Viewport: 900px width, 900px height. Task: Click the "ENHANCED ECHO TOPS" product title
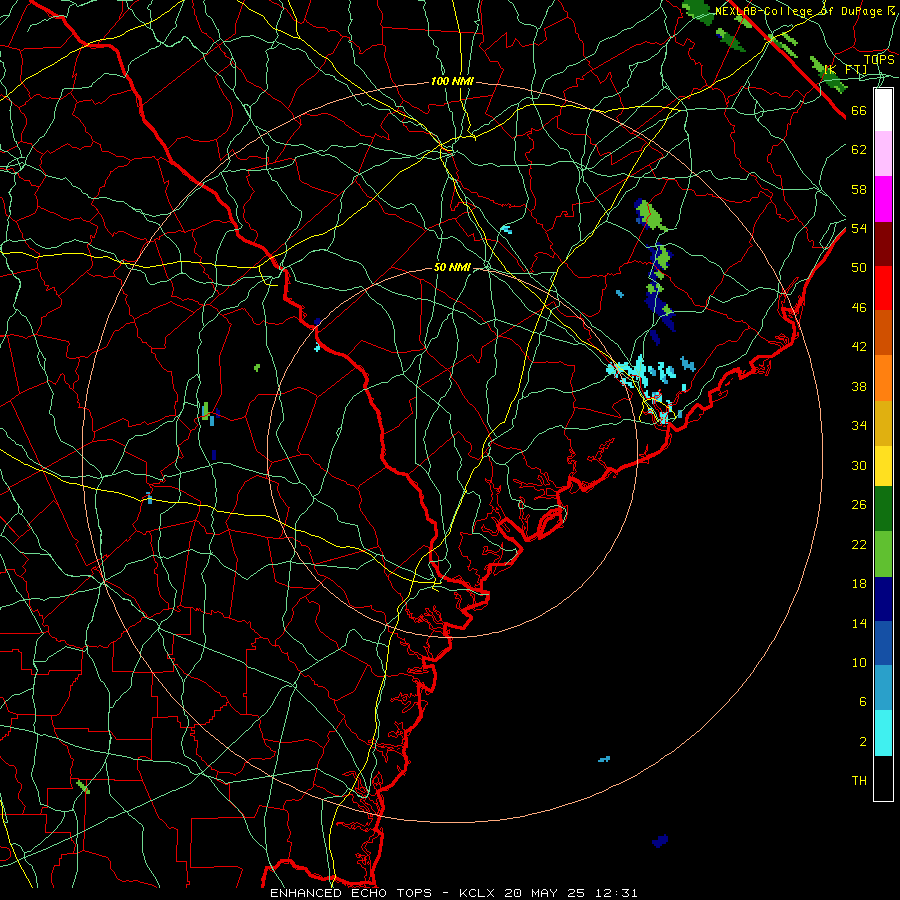(x=351, y=893)
